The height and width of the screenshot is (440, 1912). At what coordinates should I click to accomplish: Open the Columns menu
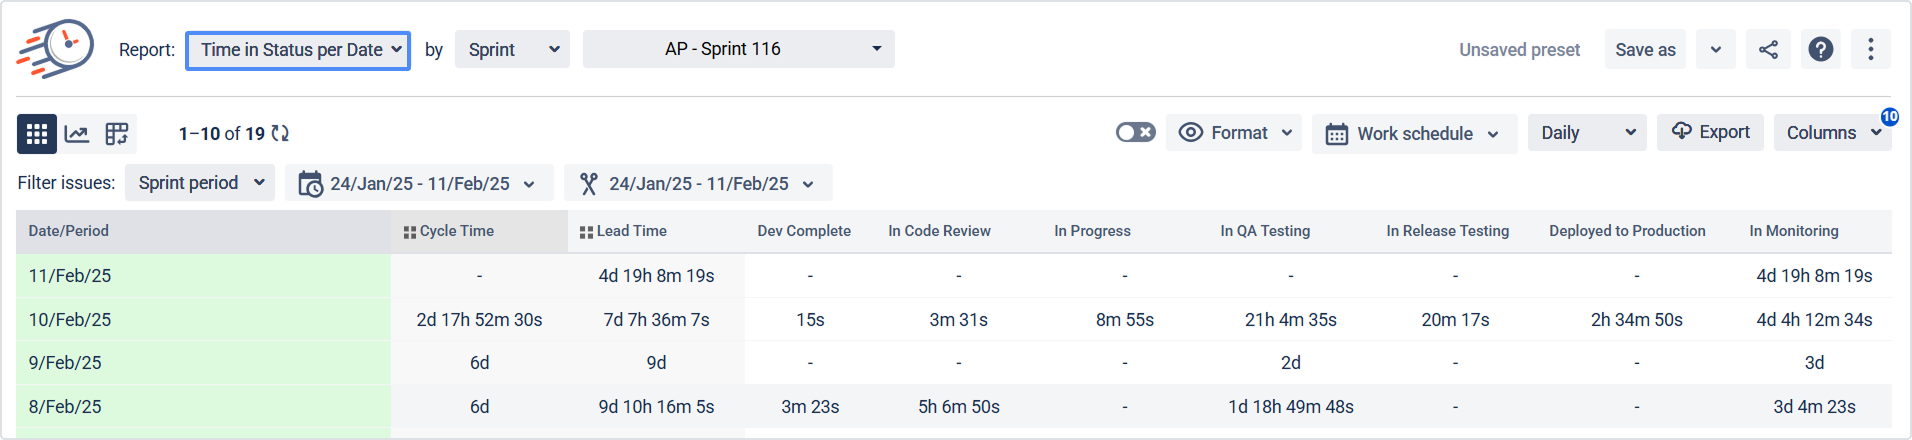click(1832, 133)
